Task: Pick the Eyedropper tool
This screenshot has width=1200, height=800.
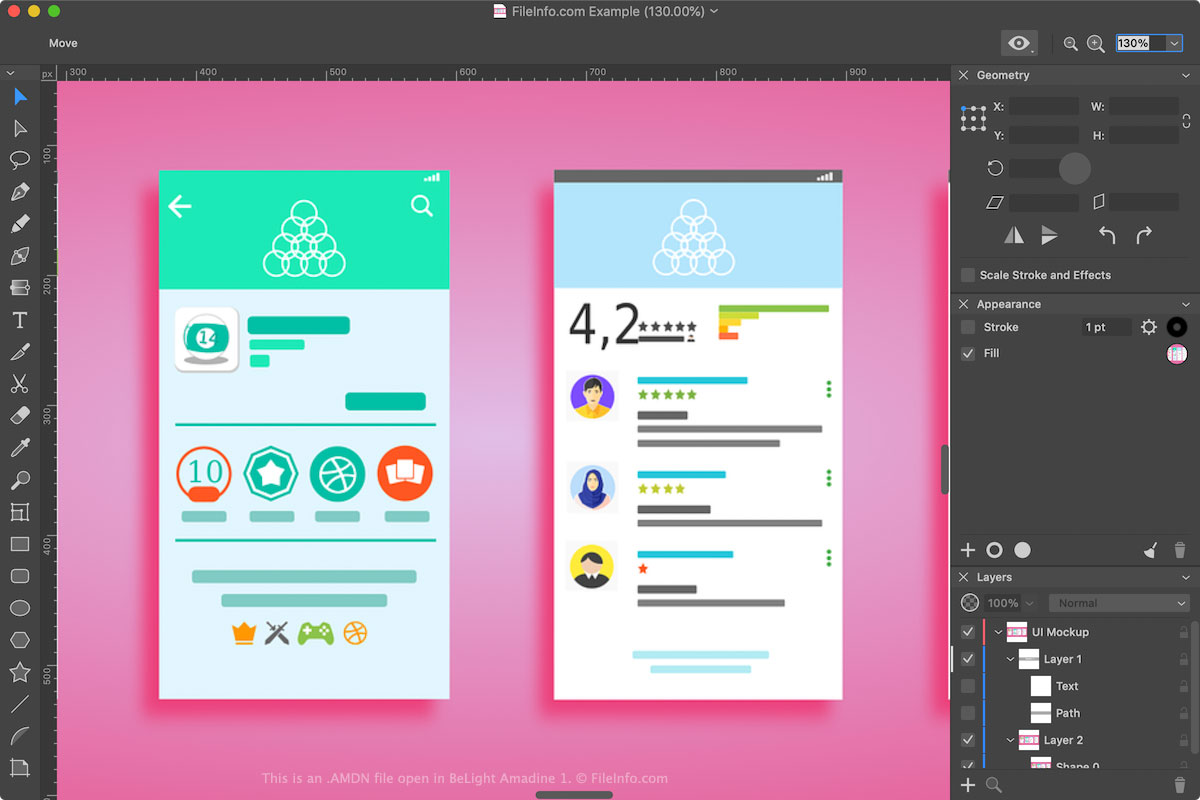Action: pyautogui.click(x=20, y=448)
